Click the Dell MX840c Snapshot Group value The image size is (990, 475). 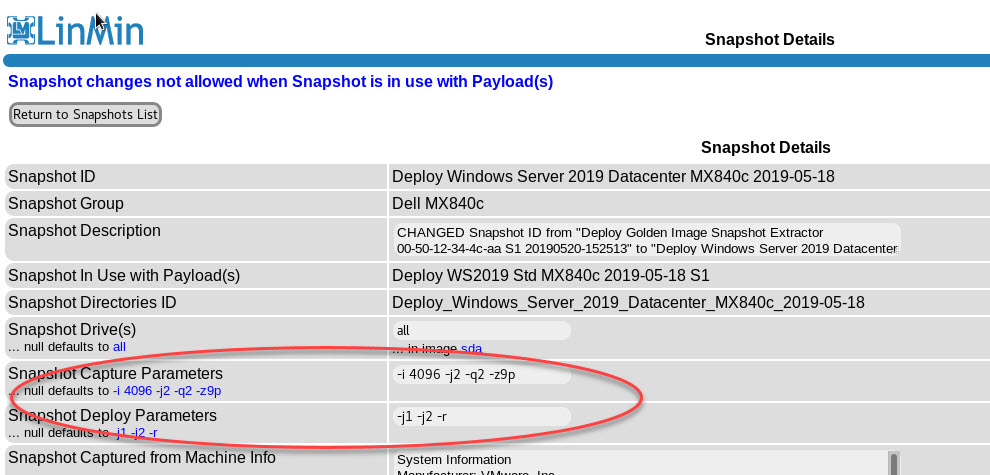click(438, 204)
